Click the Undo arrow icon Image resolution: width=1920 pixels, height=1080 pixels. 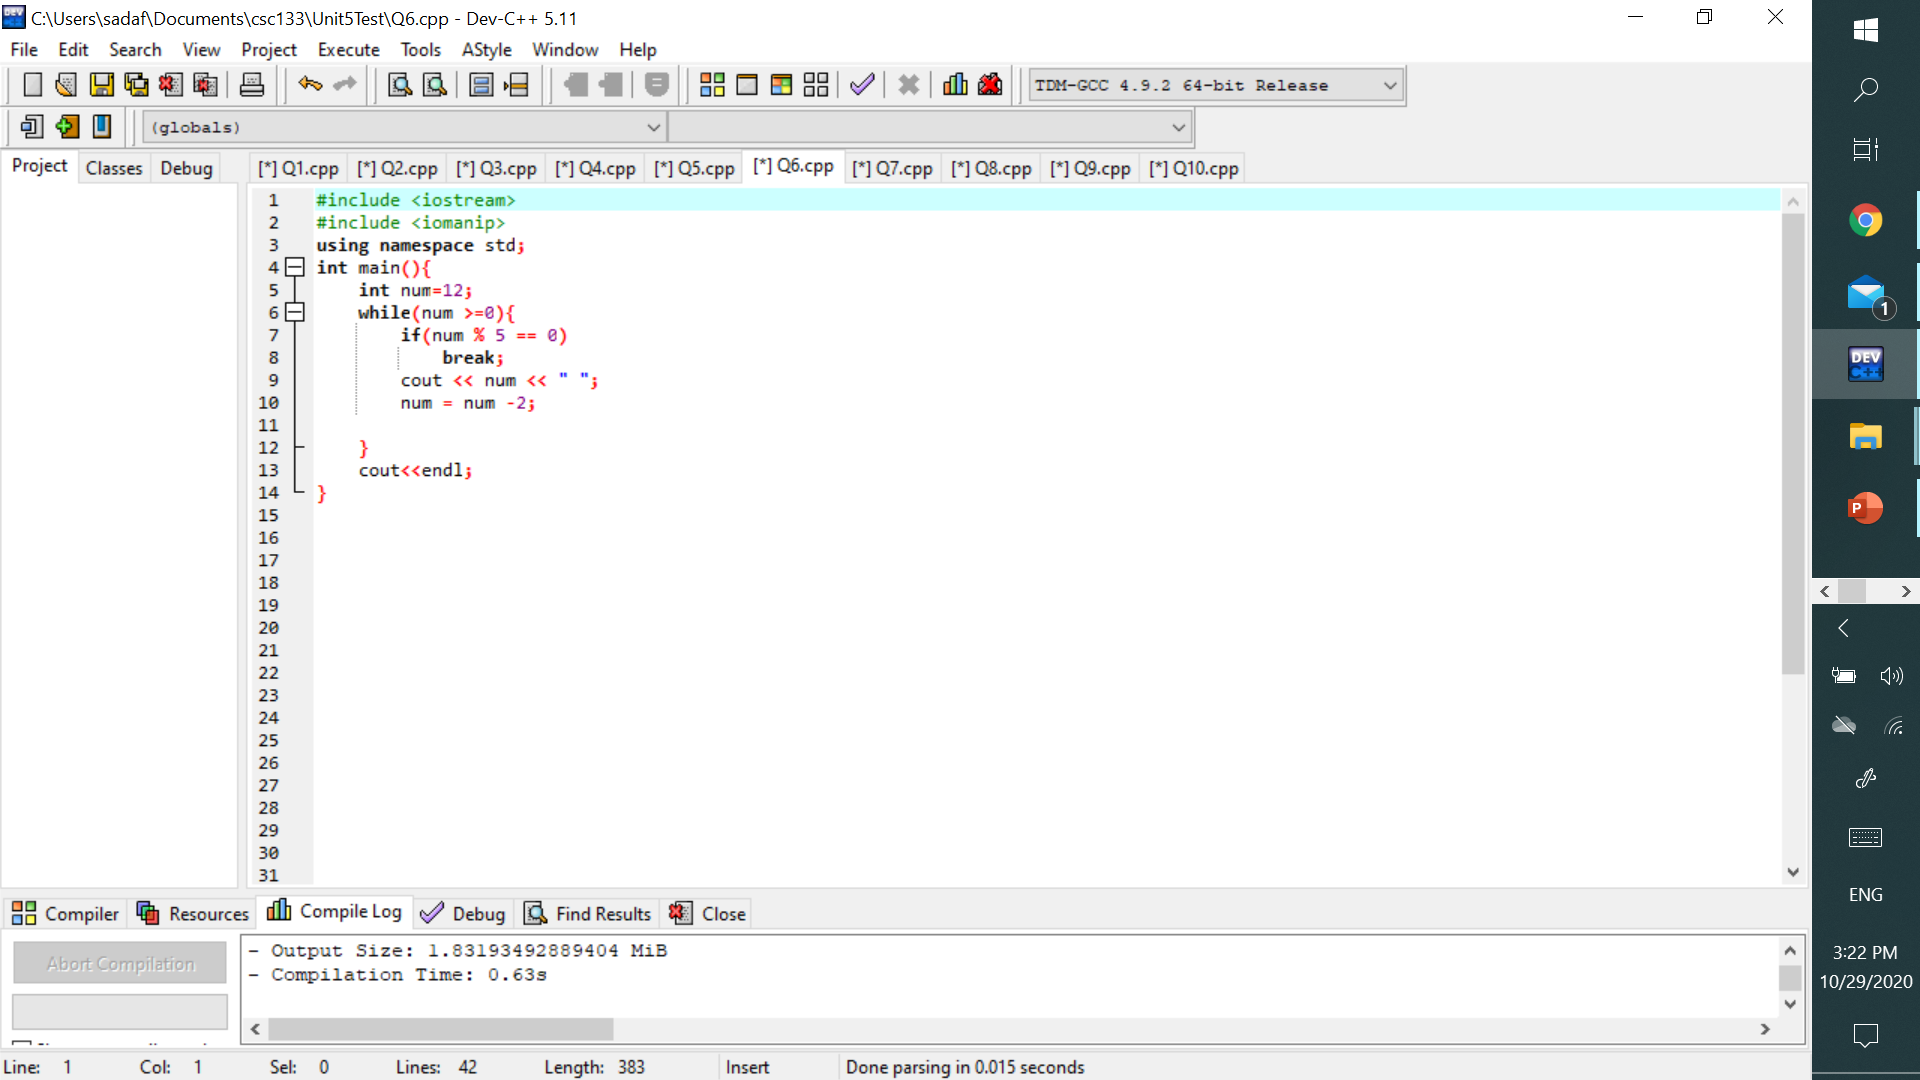point(310,85)
